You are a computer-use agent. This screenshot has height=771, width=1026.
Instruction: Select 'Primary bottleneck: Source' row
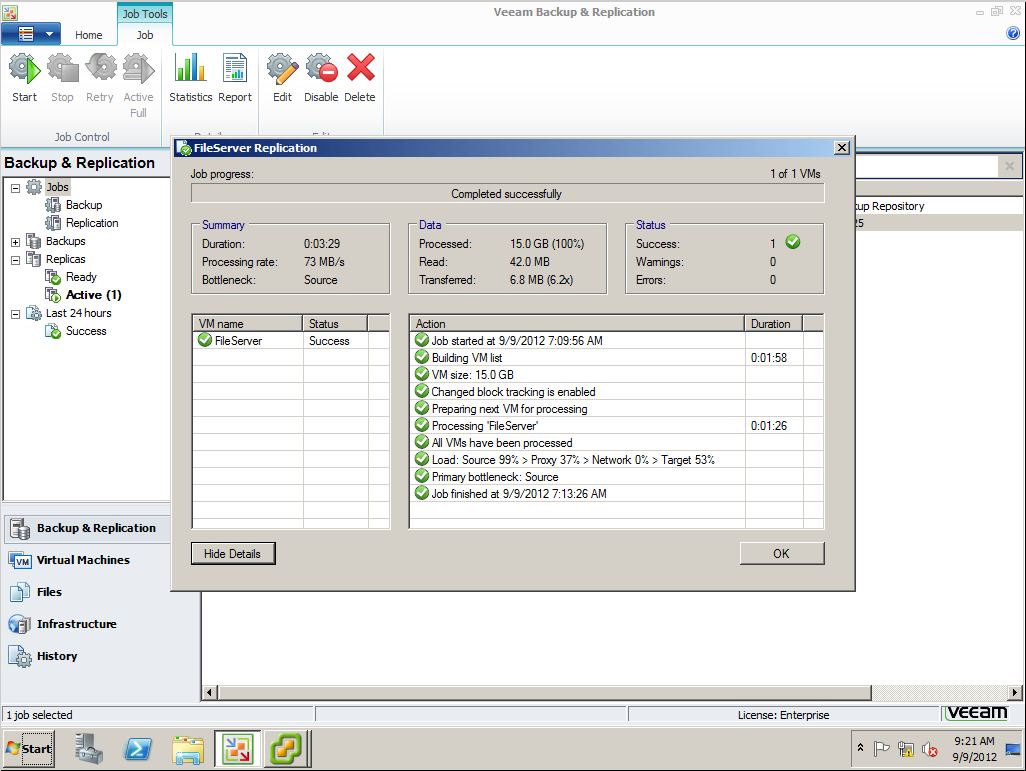coord(616,476)
